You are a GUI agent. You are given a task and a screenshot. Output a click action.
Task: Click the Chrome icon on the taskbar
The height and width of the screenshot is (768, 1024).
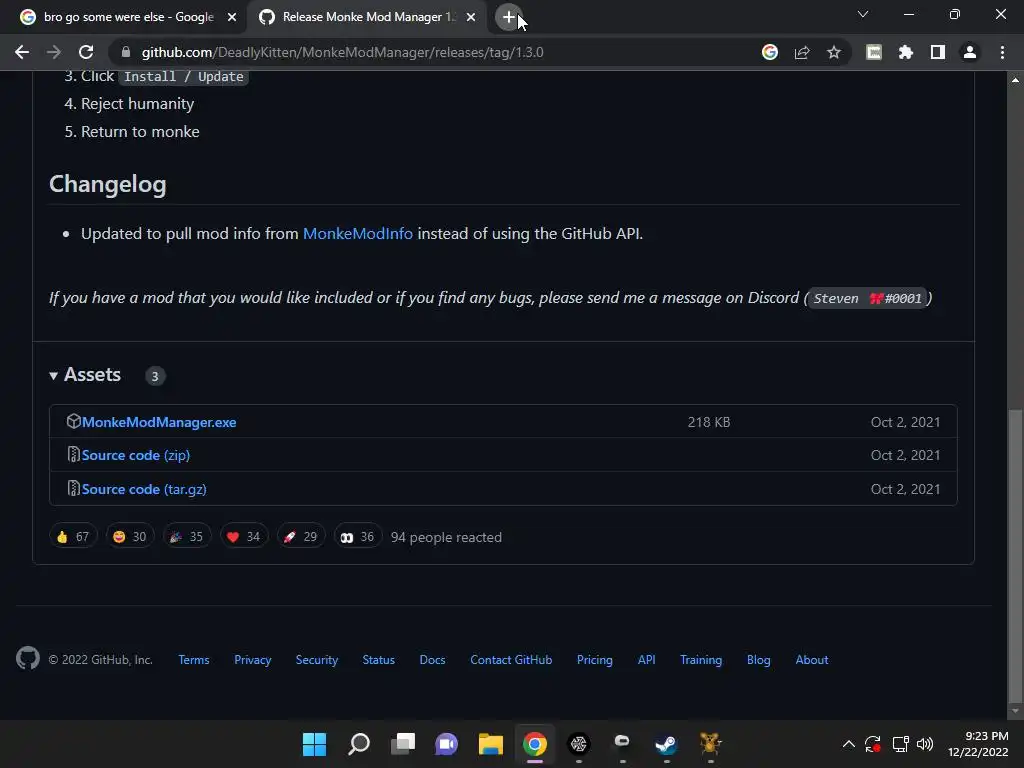[x=535, y=744]
